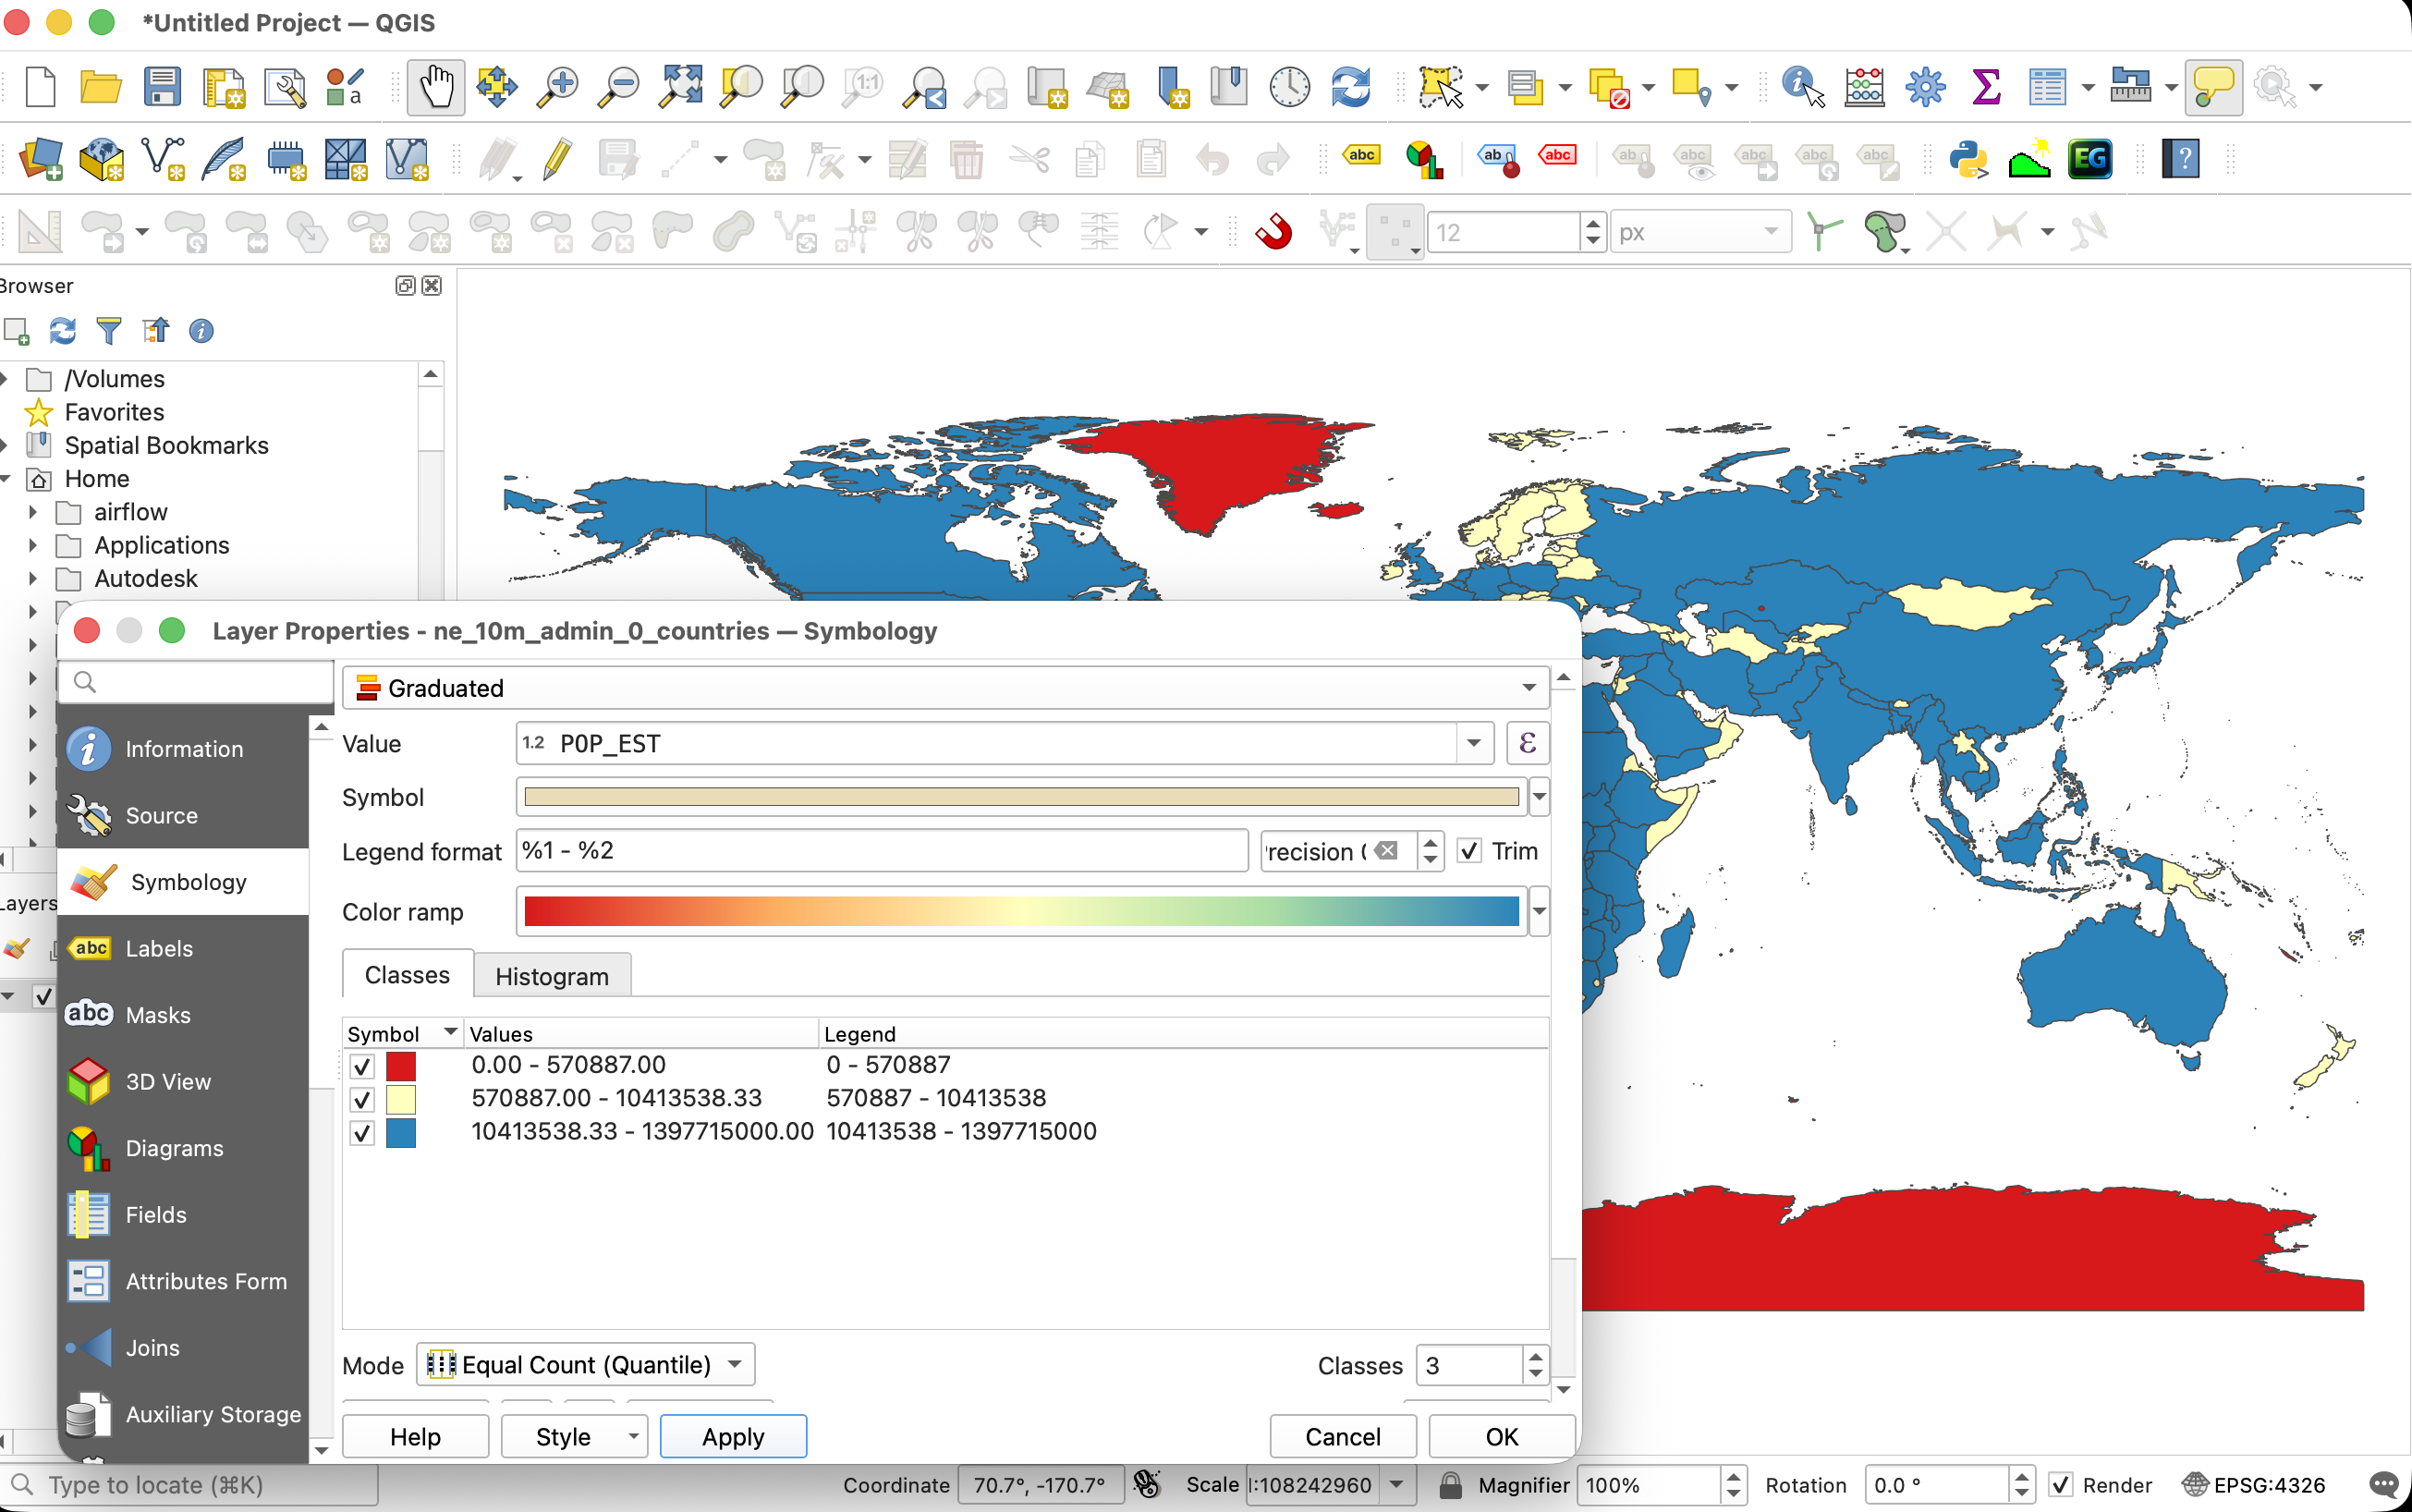Save the project with the floppy disk icon
The width and height of the screenshot is (2412, 1512).
(x=161, y=87)
